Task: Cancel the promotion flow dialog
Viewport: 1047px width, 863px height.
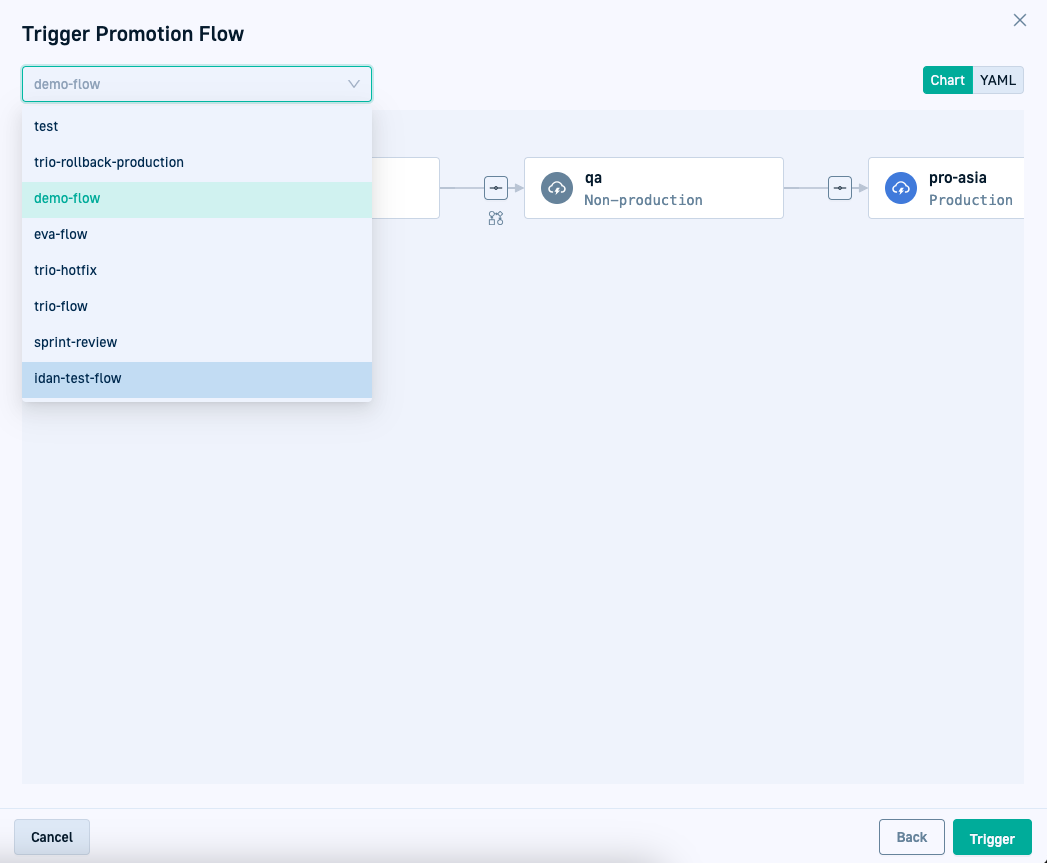Action: tap(52, 837)
